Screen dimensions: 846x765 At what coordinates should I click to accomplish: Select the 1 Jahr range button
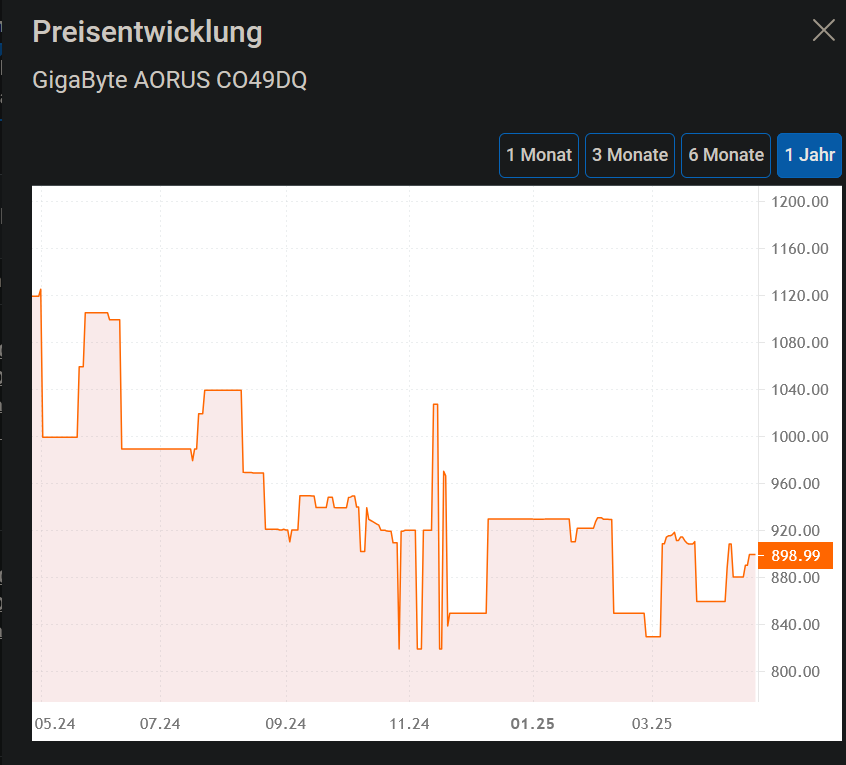809,155
